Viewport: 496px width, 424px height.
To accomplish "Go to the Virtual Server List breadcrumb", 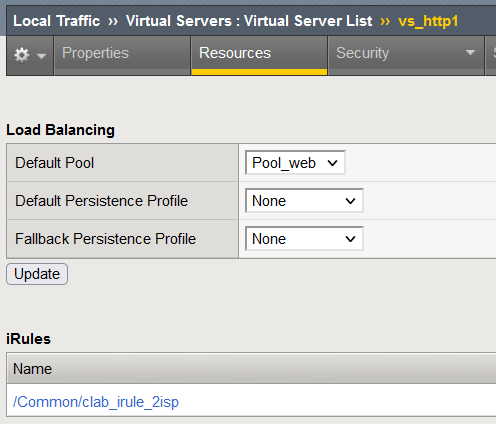I will (308, 21).
